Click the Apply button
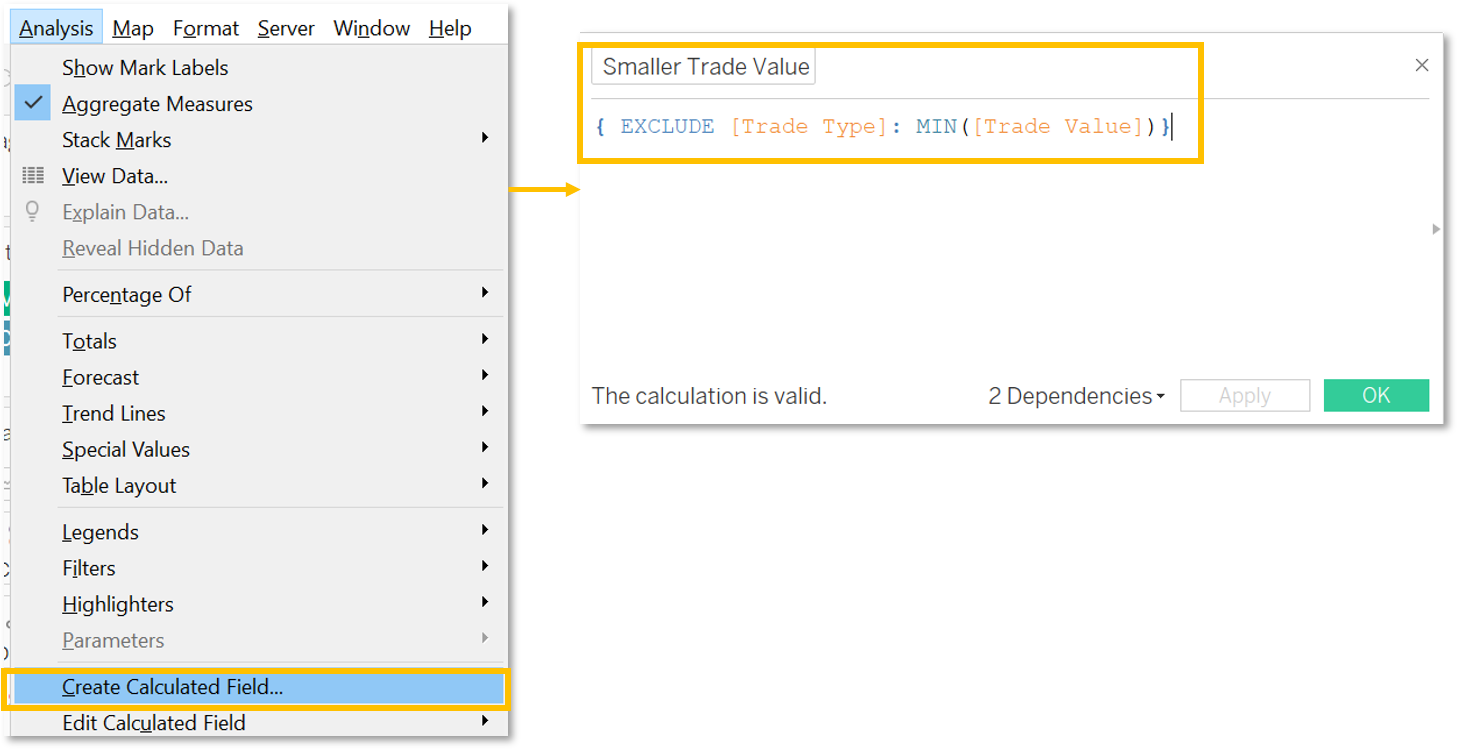Viewport: 1457px width, 749px height. 1244,396
